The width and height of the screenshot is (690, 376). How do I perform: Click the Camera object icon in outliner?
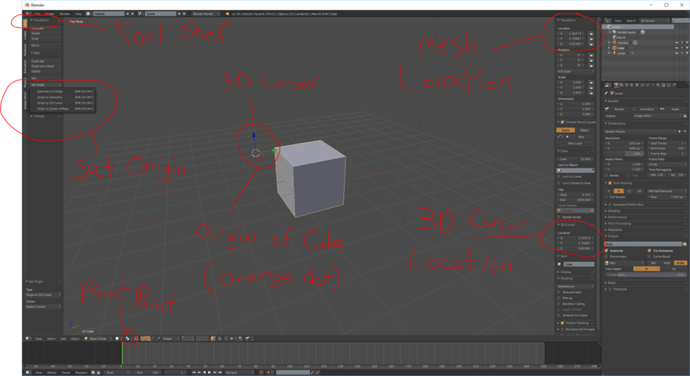click(615, 43)
